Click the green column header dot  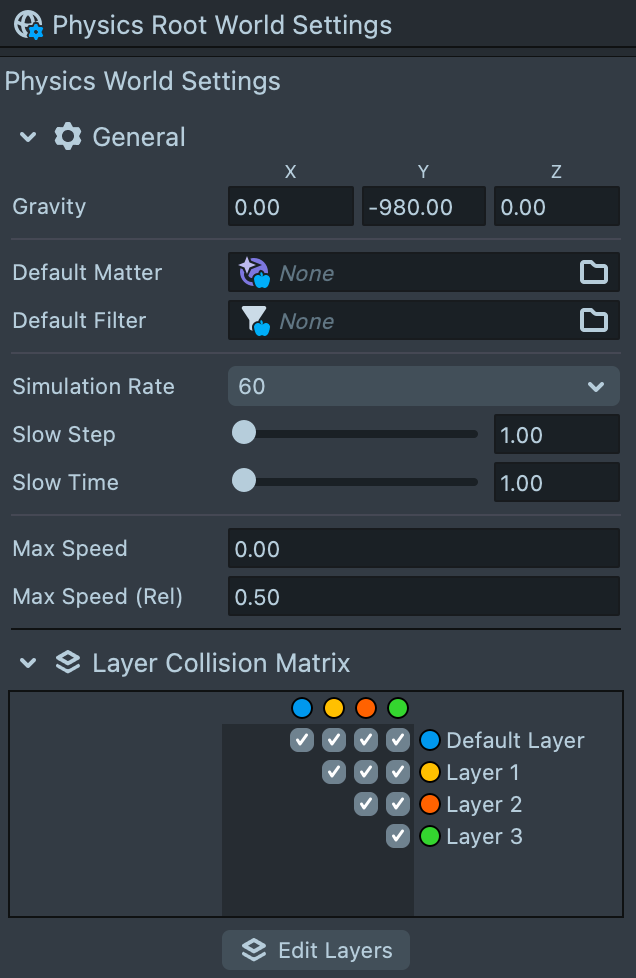coord(398,708)
